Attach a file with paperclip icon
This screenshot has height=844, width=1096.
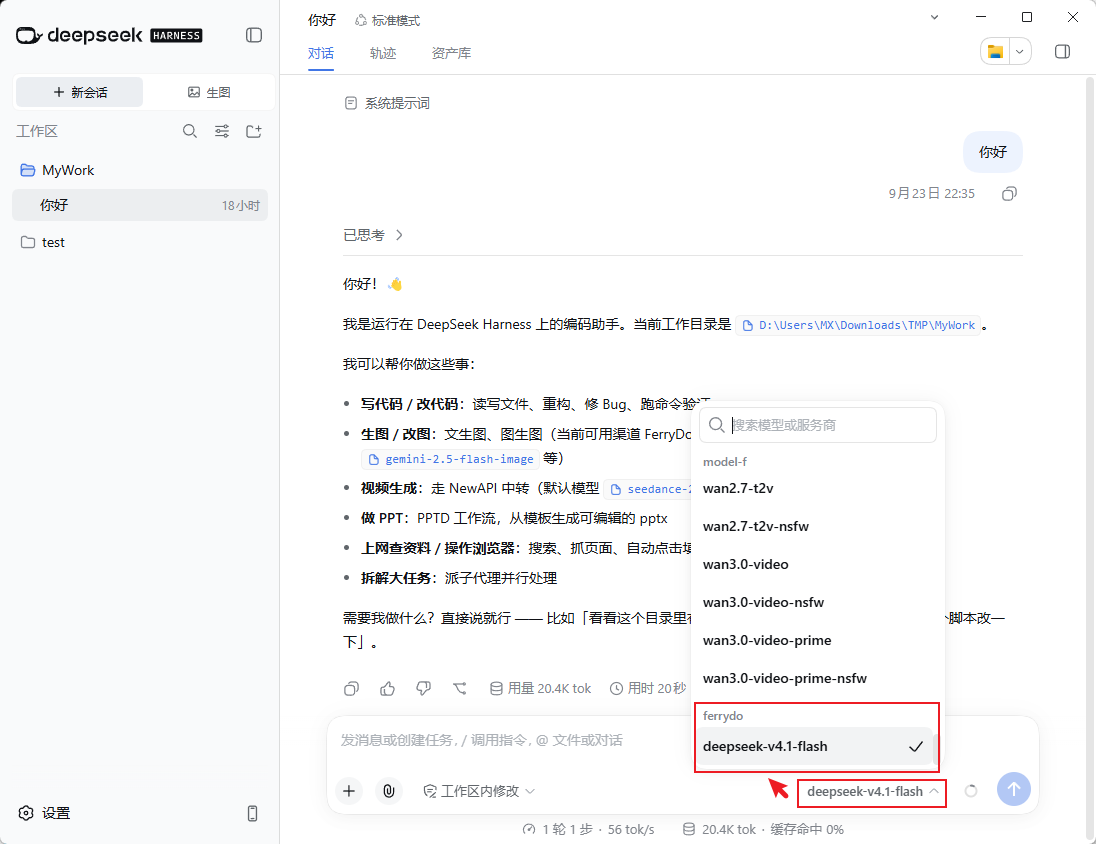389,791
